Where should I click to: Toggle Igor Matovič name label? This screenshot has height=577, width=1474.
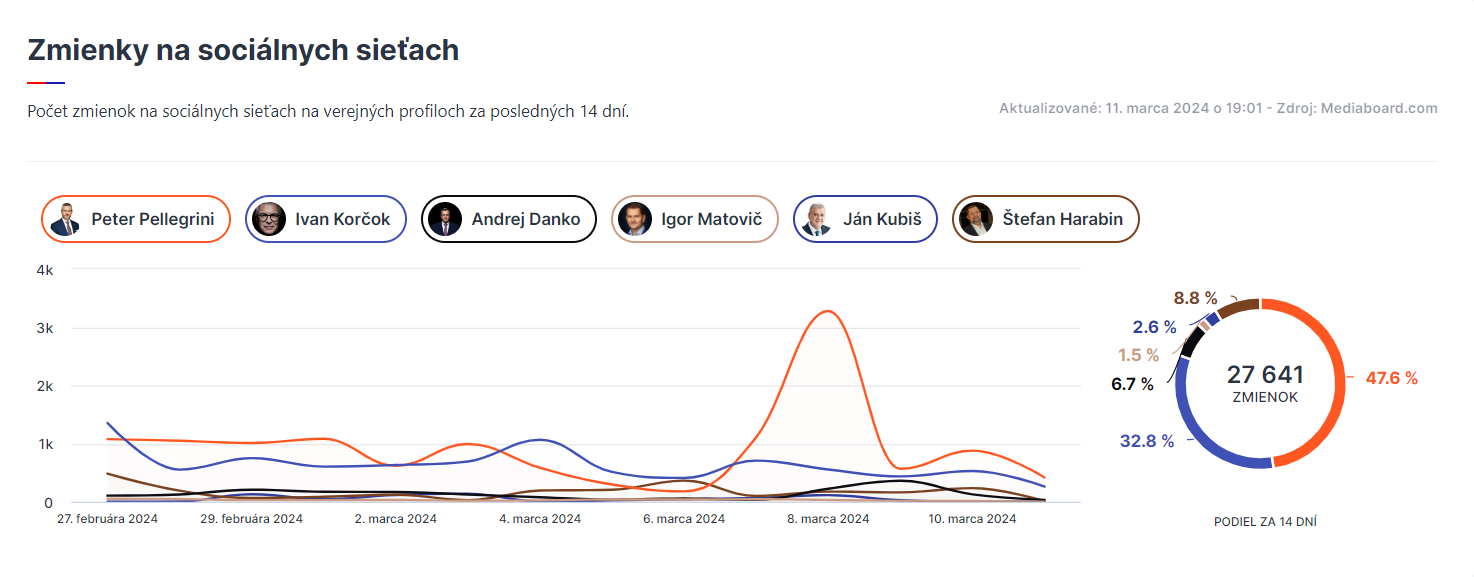coord(712,219)
